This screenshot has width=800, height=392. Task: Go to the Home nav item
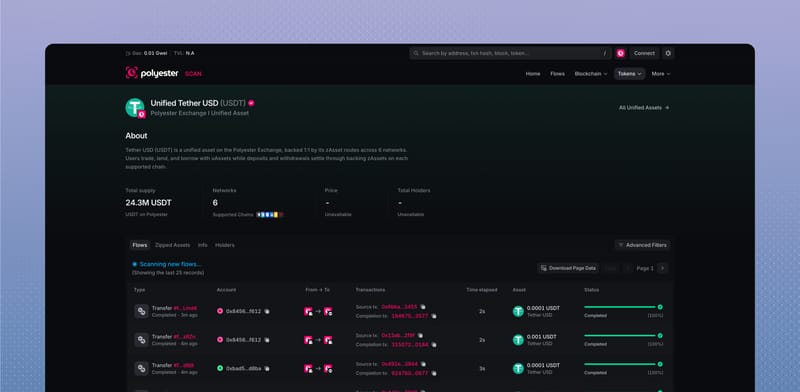click(x=533, y=74)
